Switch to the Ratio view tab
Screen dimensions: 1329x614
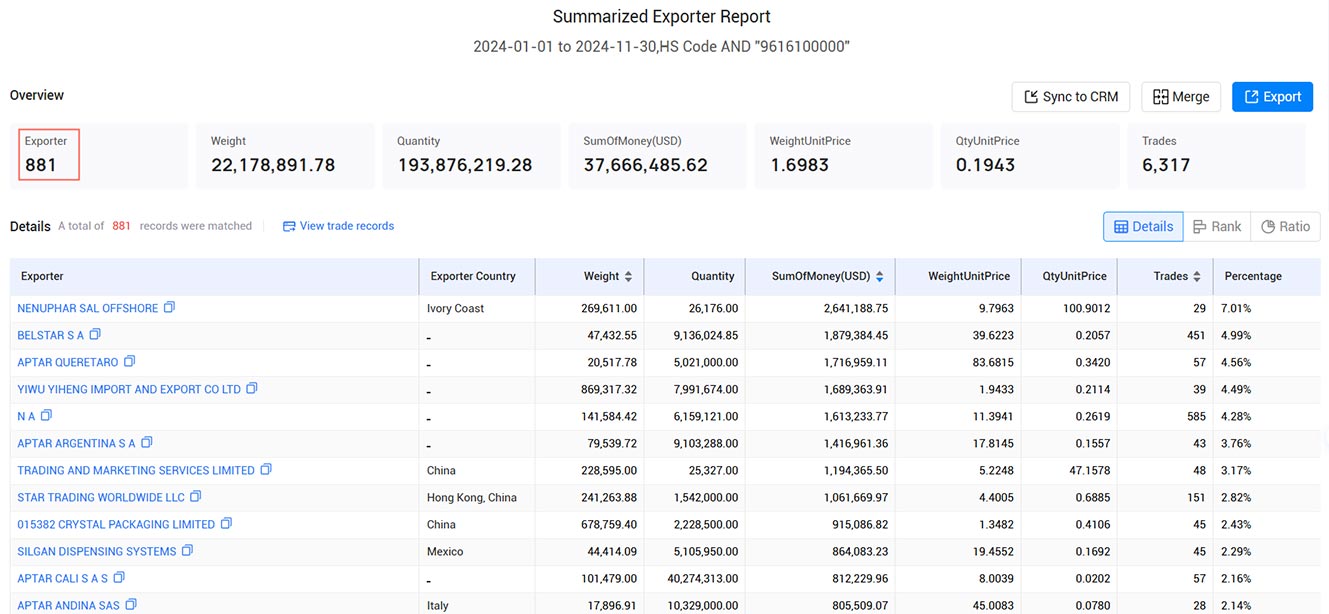[1285, 227]
